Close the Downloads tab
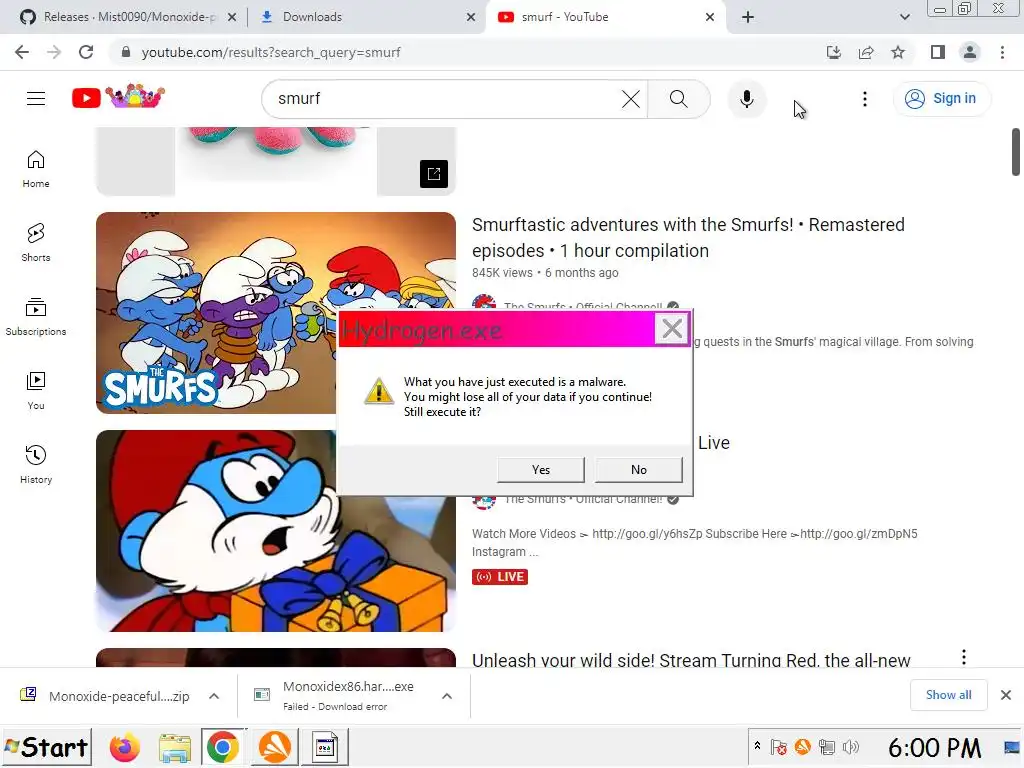 pyautogui.click(x=471, y=17)
